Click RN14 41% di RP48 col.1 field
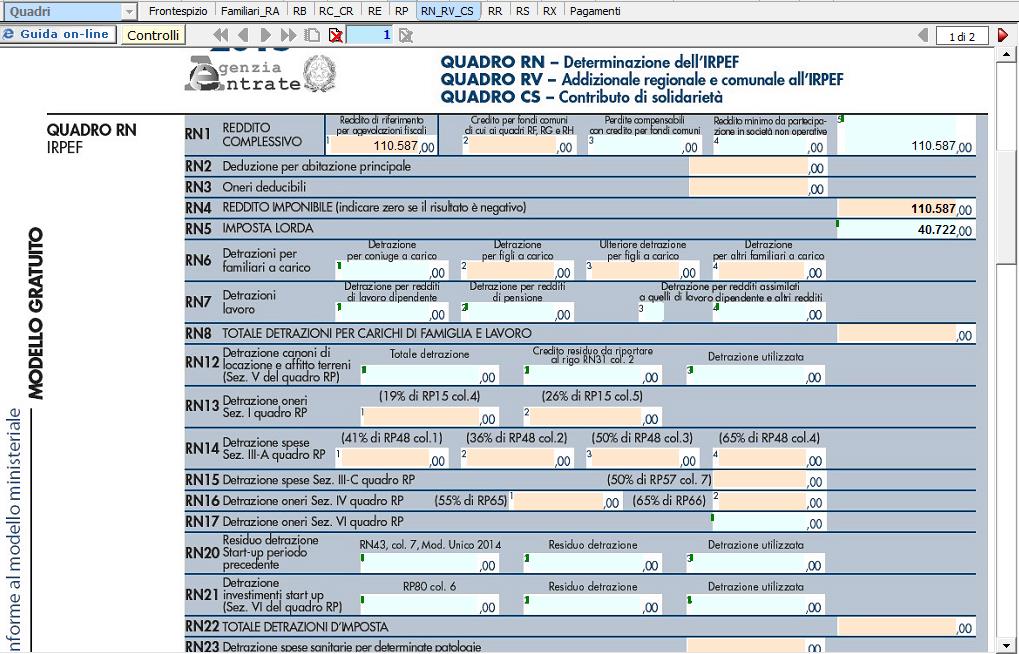 point(392,459)
